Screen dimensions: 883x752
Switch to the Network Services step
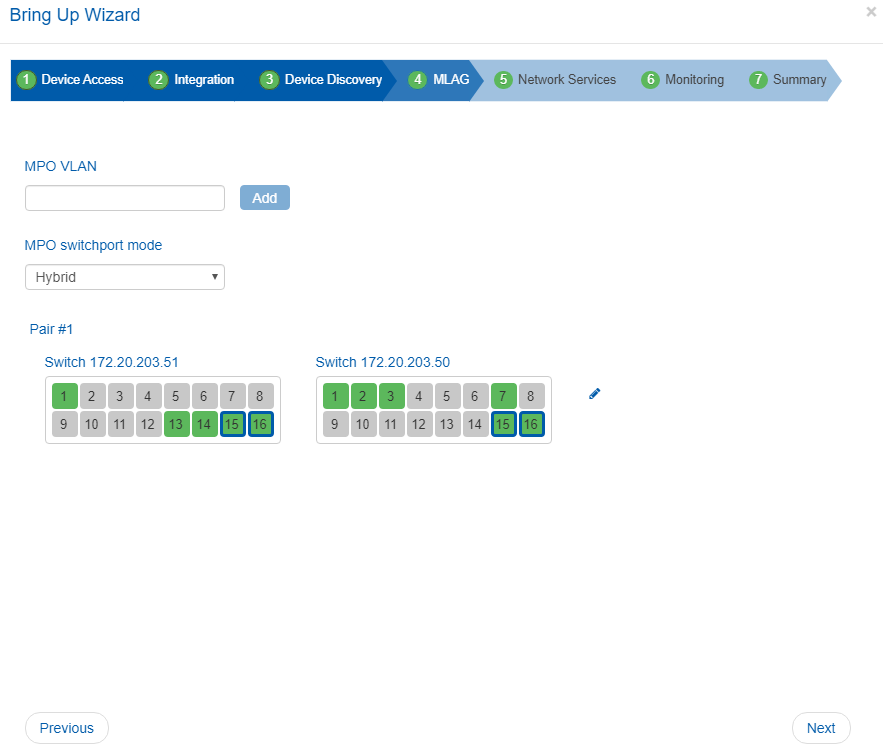point(556,80)
